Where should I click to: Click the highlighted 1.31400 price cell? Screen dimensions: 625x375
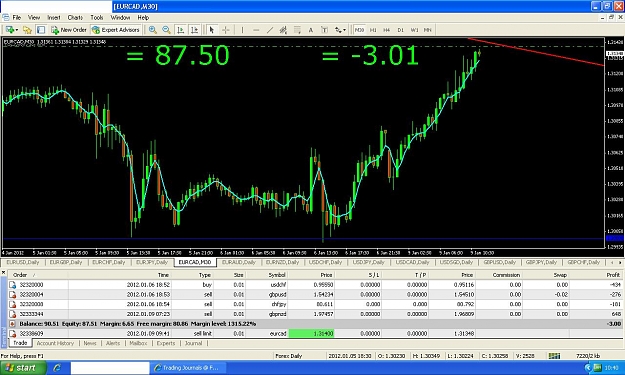click(x=311, y=334)
